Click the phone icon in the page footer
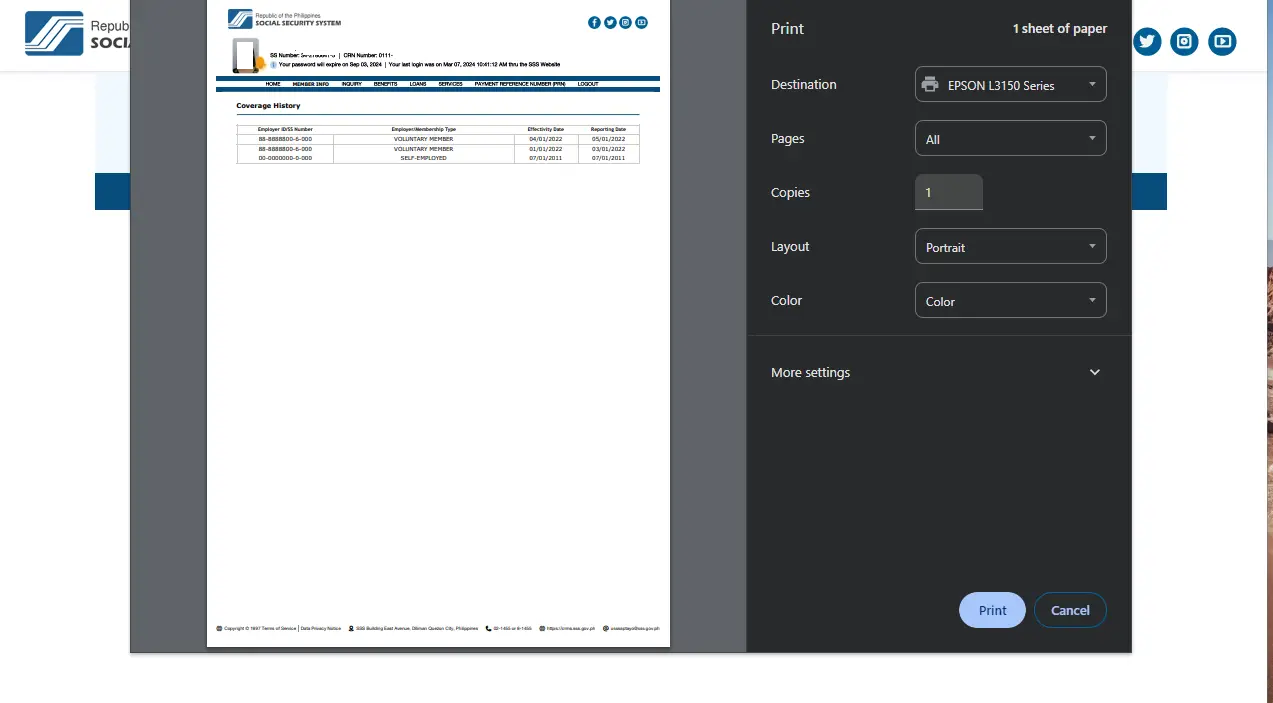Viewport: 1273px width, 703px height. [488, 628]
